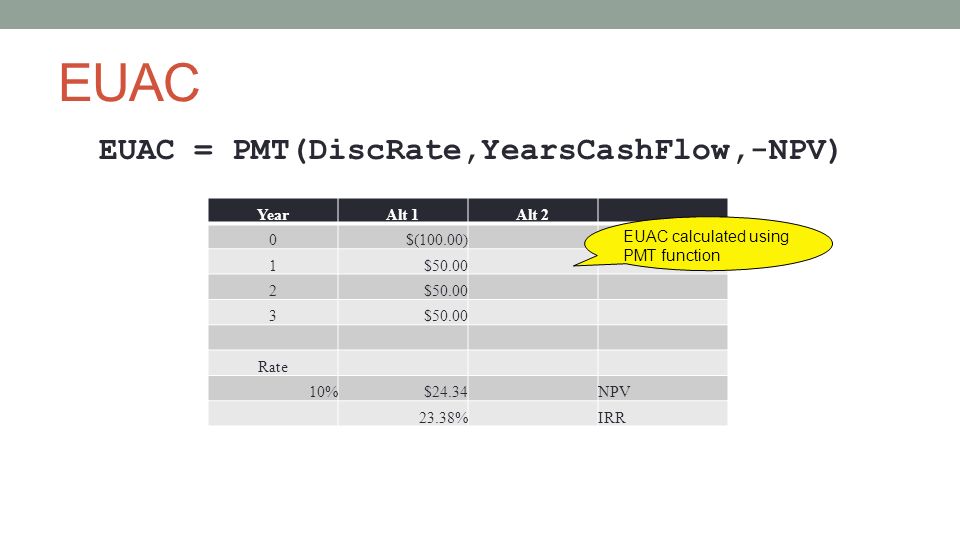The width and height of the screenshot is (960, 540).
Task: Select the $50.00 cell for year 2
Action: tap(403, 288)
